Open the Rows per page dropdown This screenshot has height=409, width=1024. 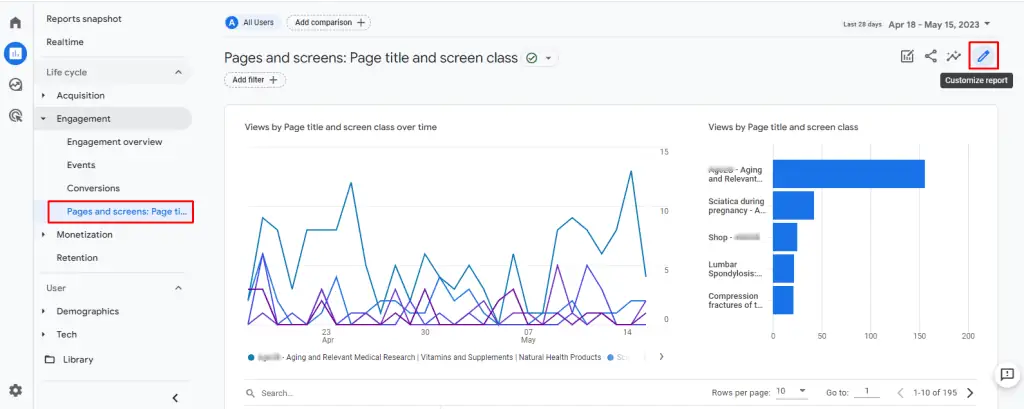tap(792, 392)
